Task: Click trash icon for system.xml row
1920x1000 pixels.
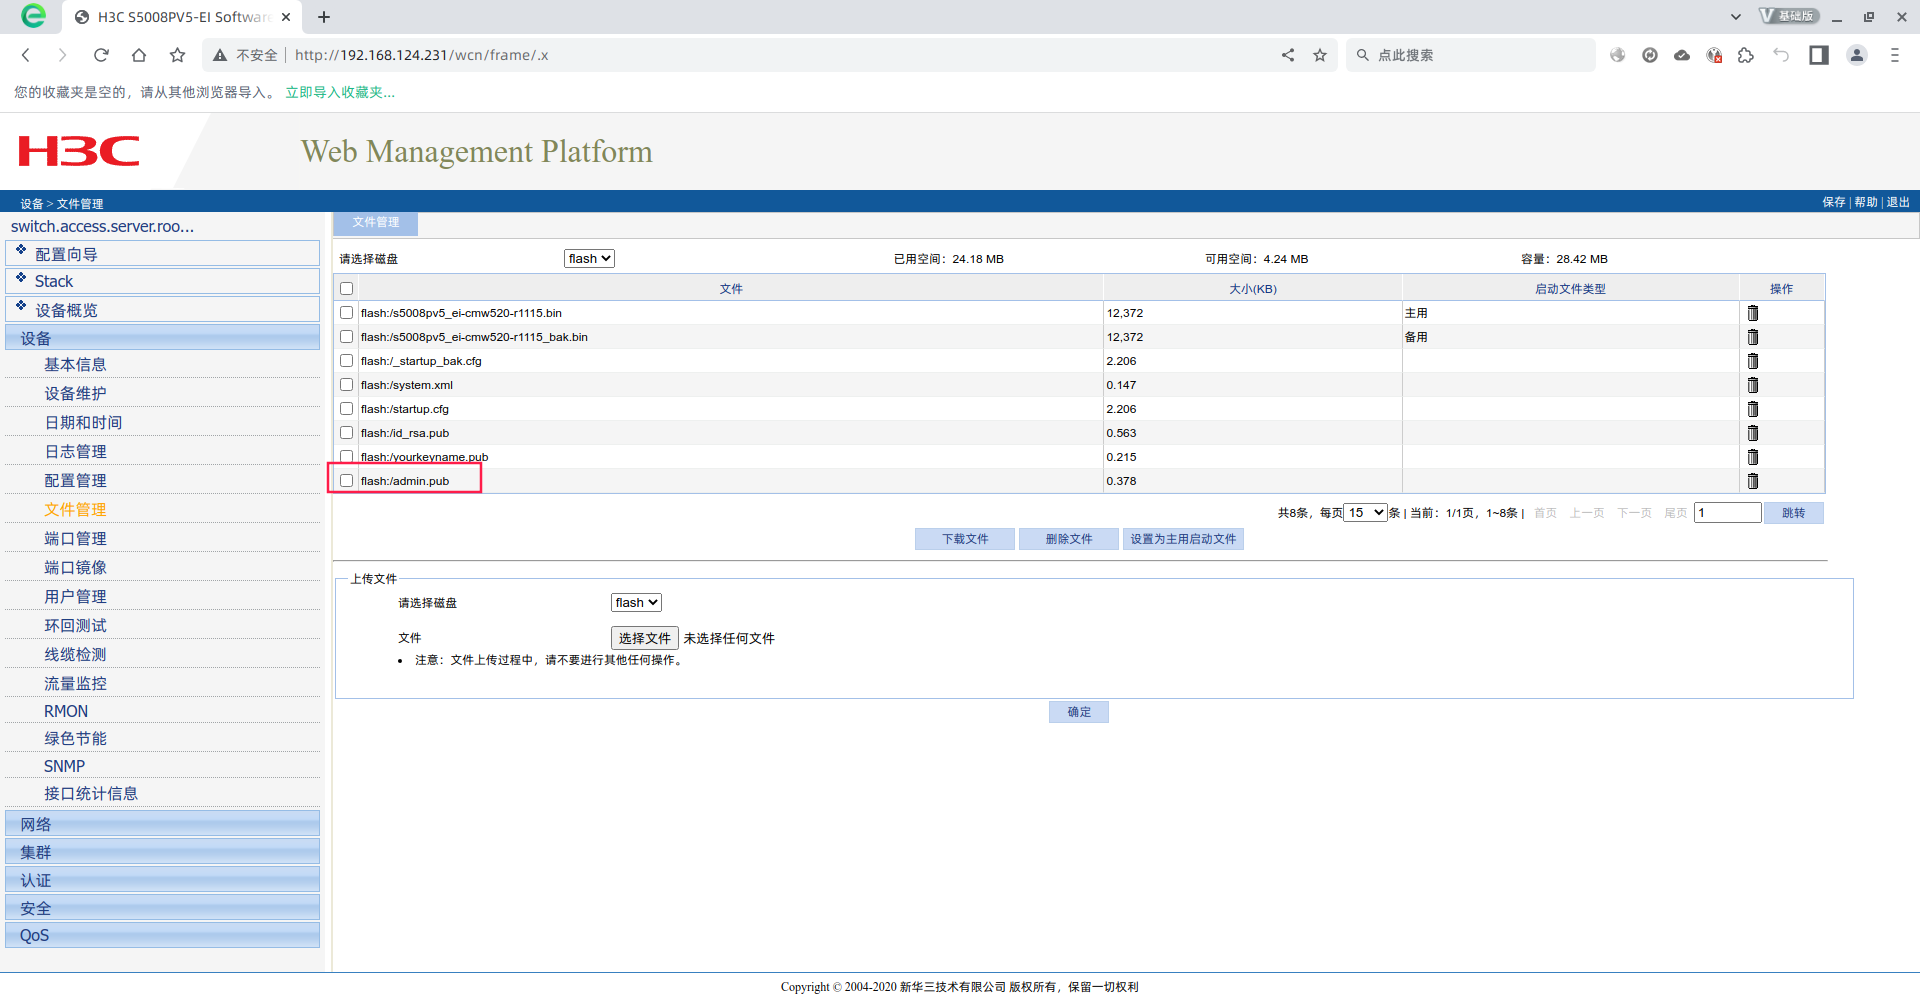Action: click(1753, 385)
